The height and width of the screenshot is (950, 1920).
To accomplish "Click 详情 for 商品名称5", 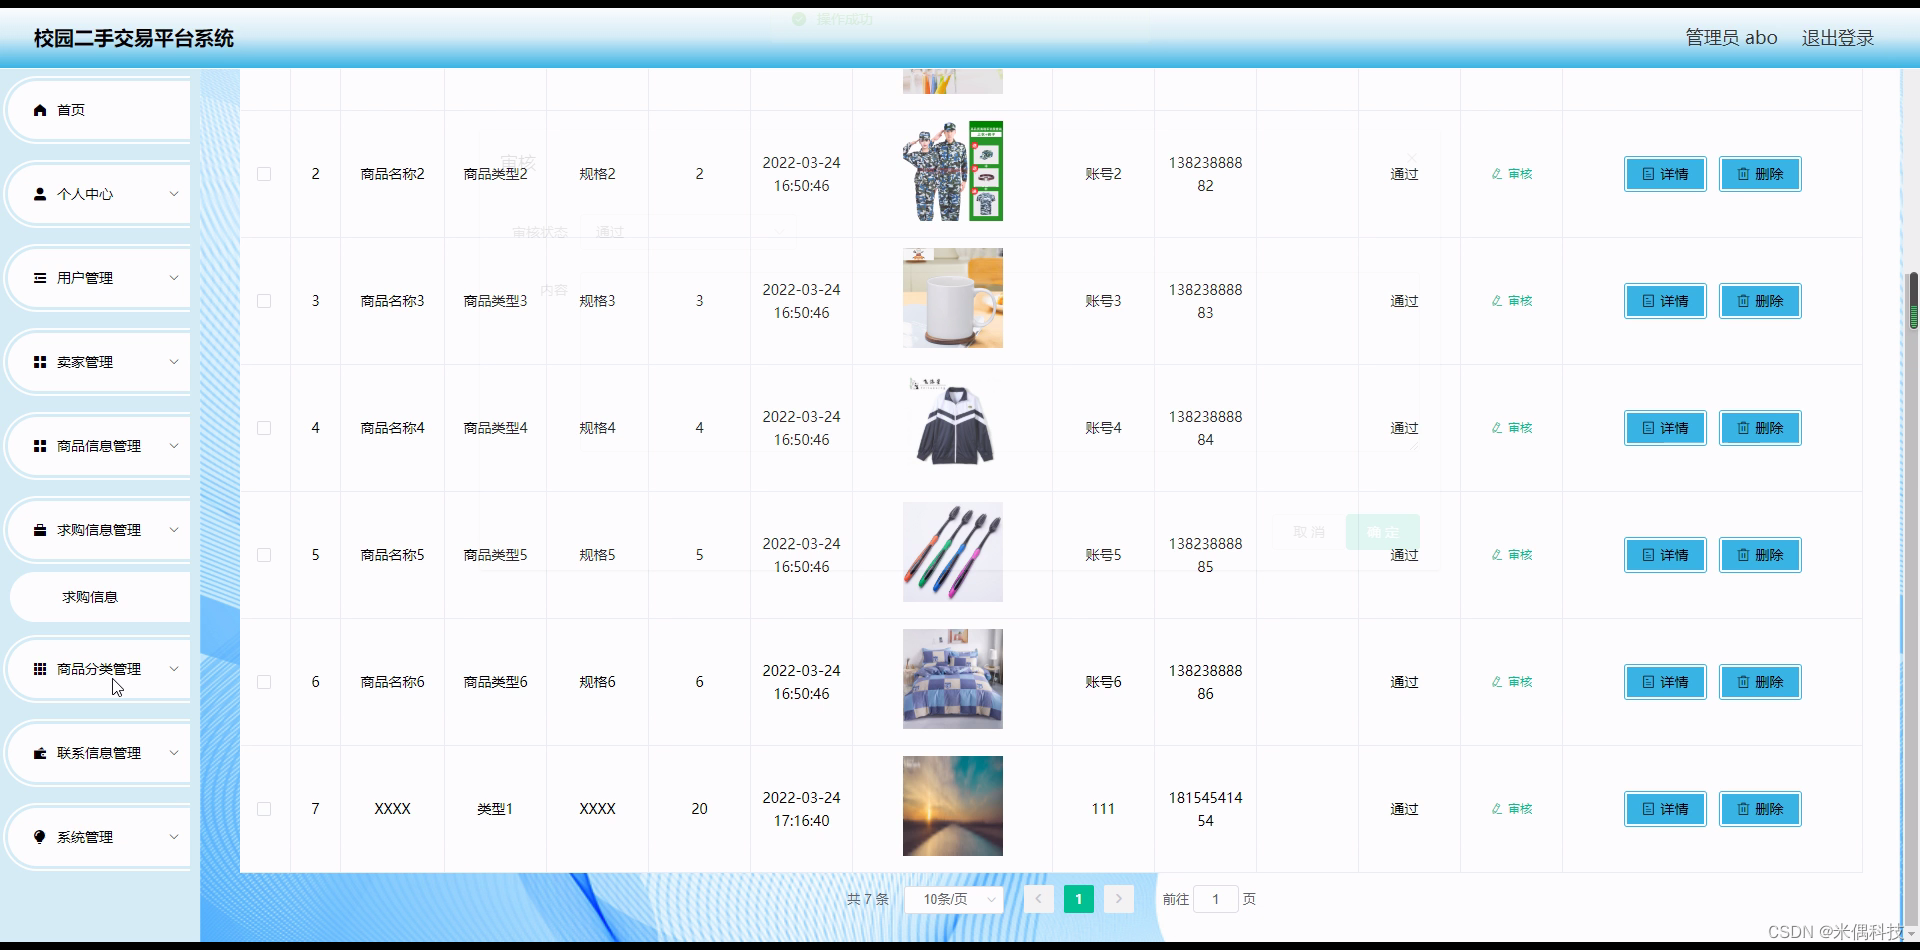I will (1663, 555).
